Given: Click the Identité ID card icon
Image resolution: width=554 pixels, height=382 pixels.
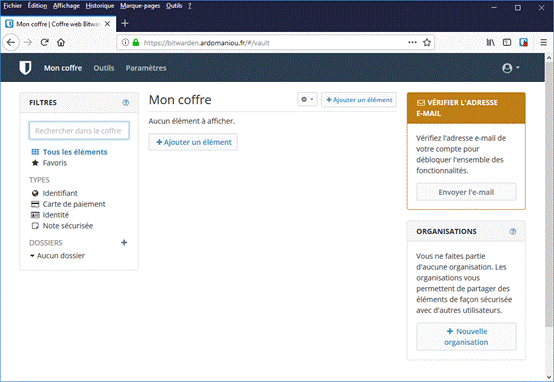Looking at the screenshot, I should tap(35, 215).
